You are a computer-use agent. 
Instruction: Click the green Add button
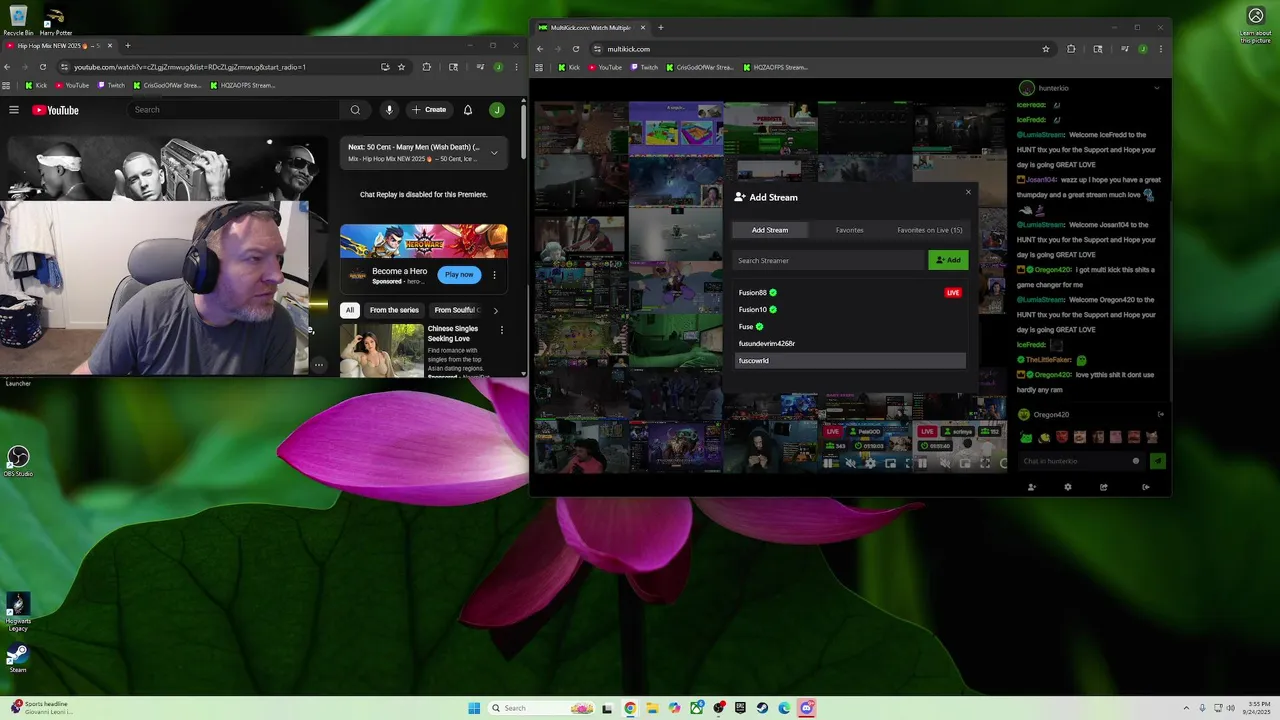(x=948, y=260)
